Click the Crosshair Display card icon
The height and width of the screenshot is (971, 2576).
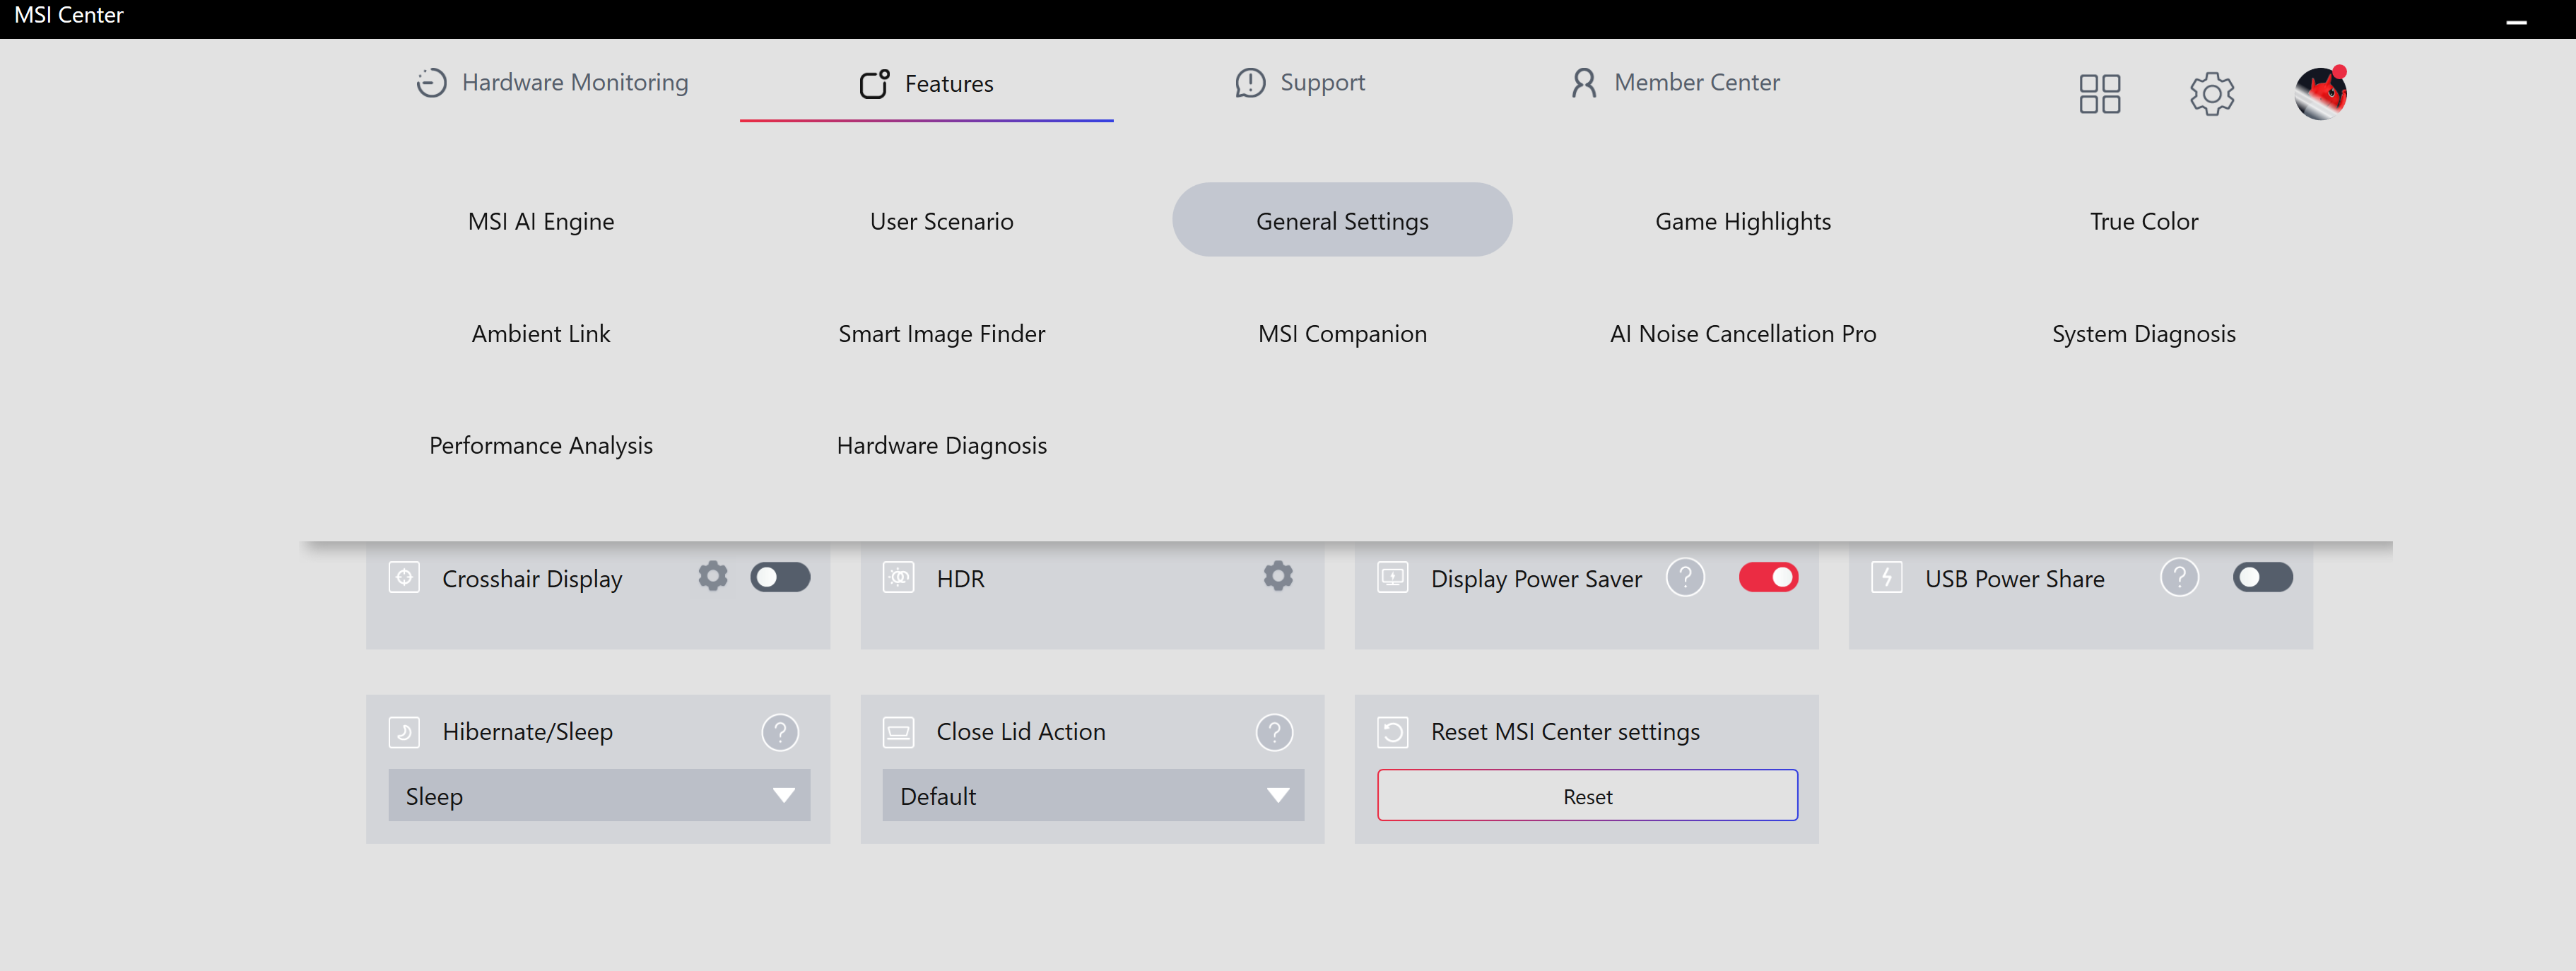(x=404, y=577)
